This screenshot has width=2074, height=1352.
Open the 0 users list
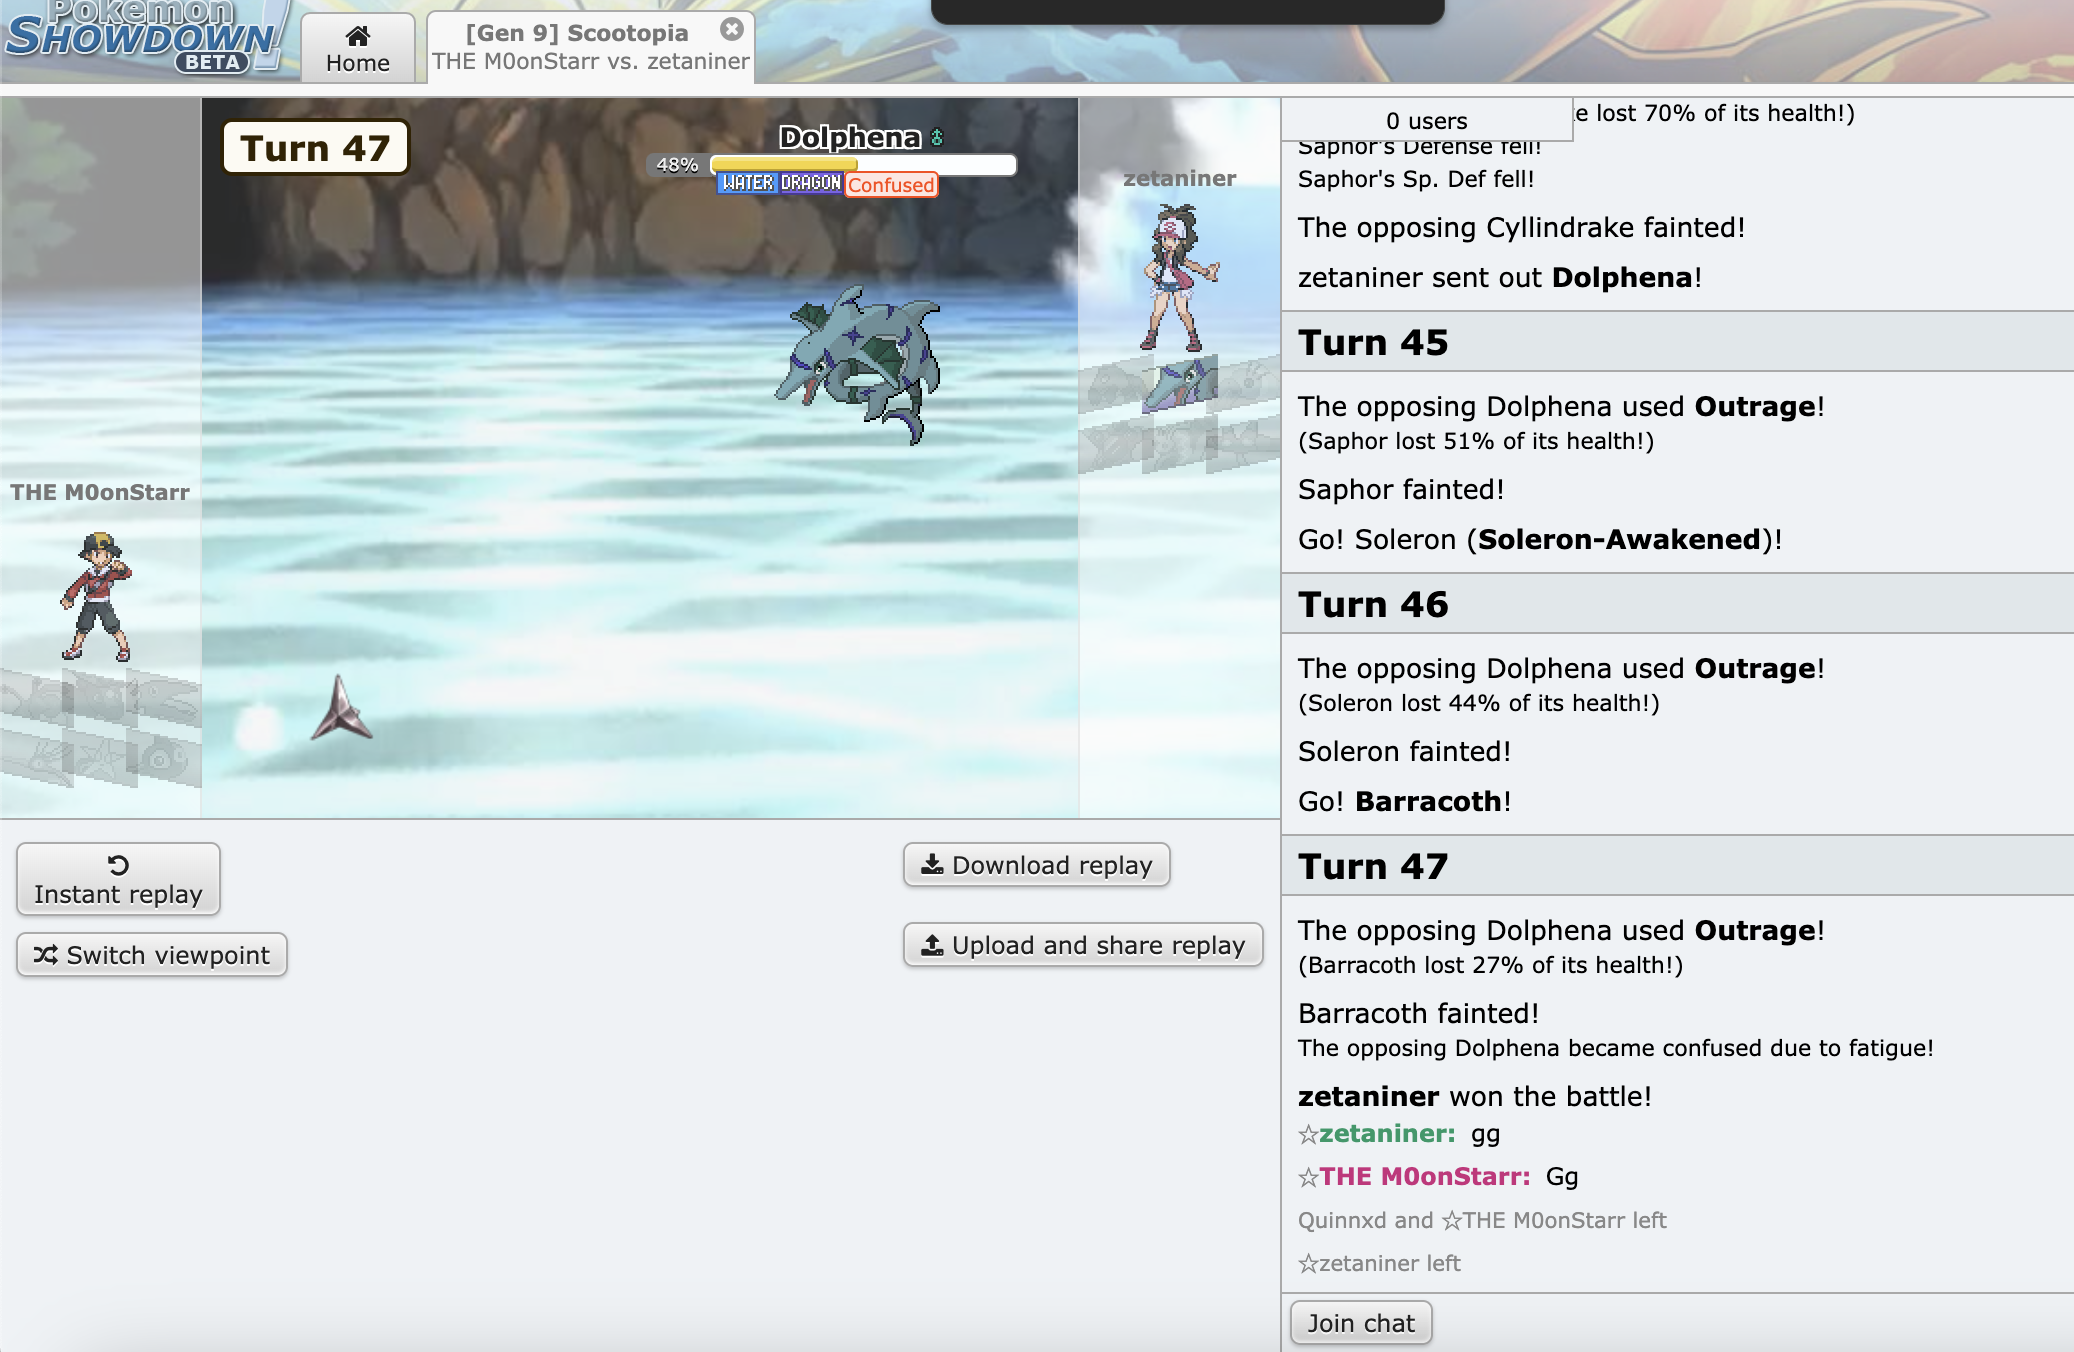pos(1427,120)
